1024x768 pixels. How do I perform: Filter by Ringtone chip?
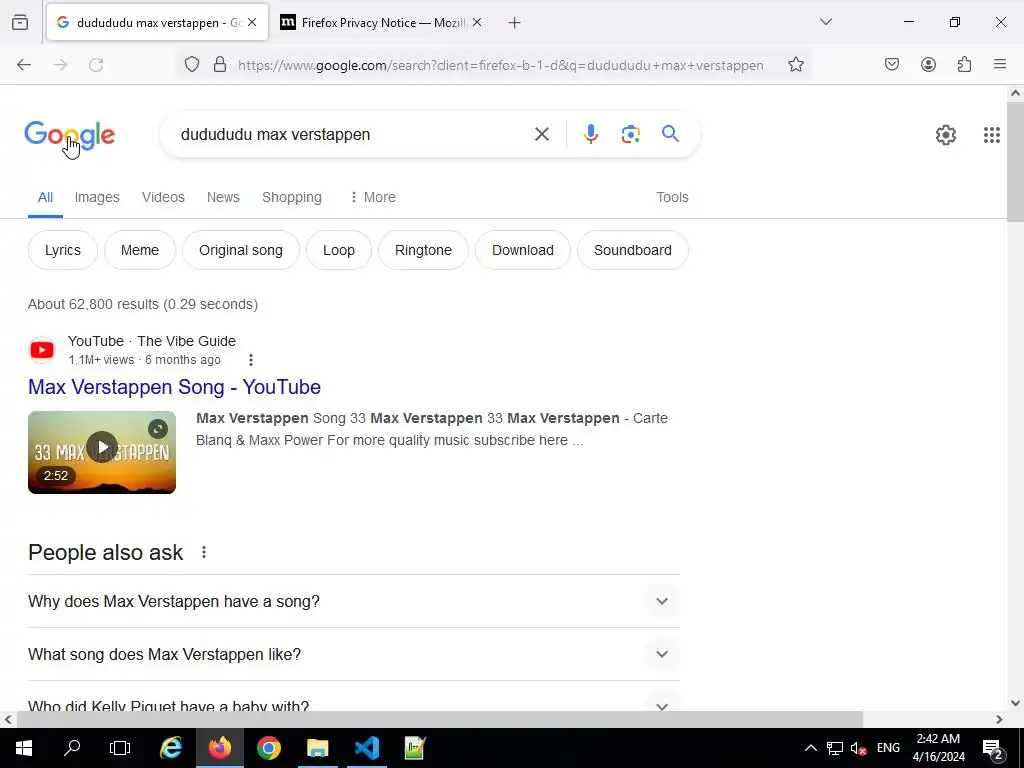(x=423, y=250)
